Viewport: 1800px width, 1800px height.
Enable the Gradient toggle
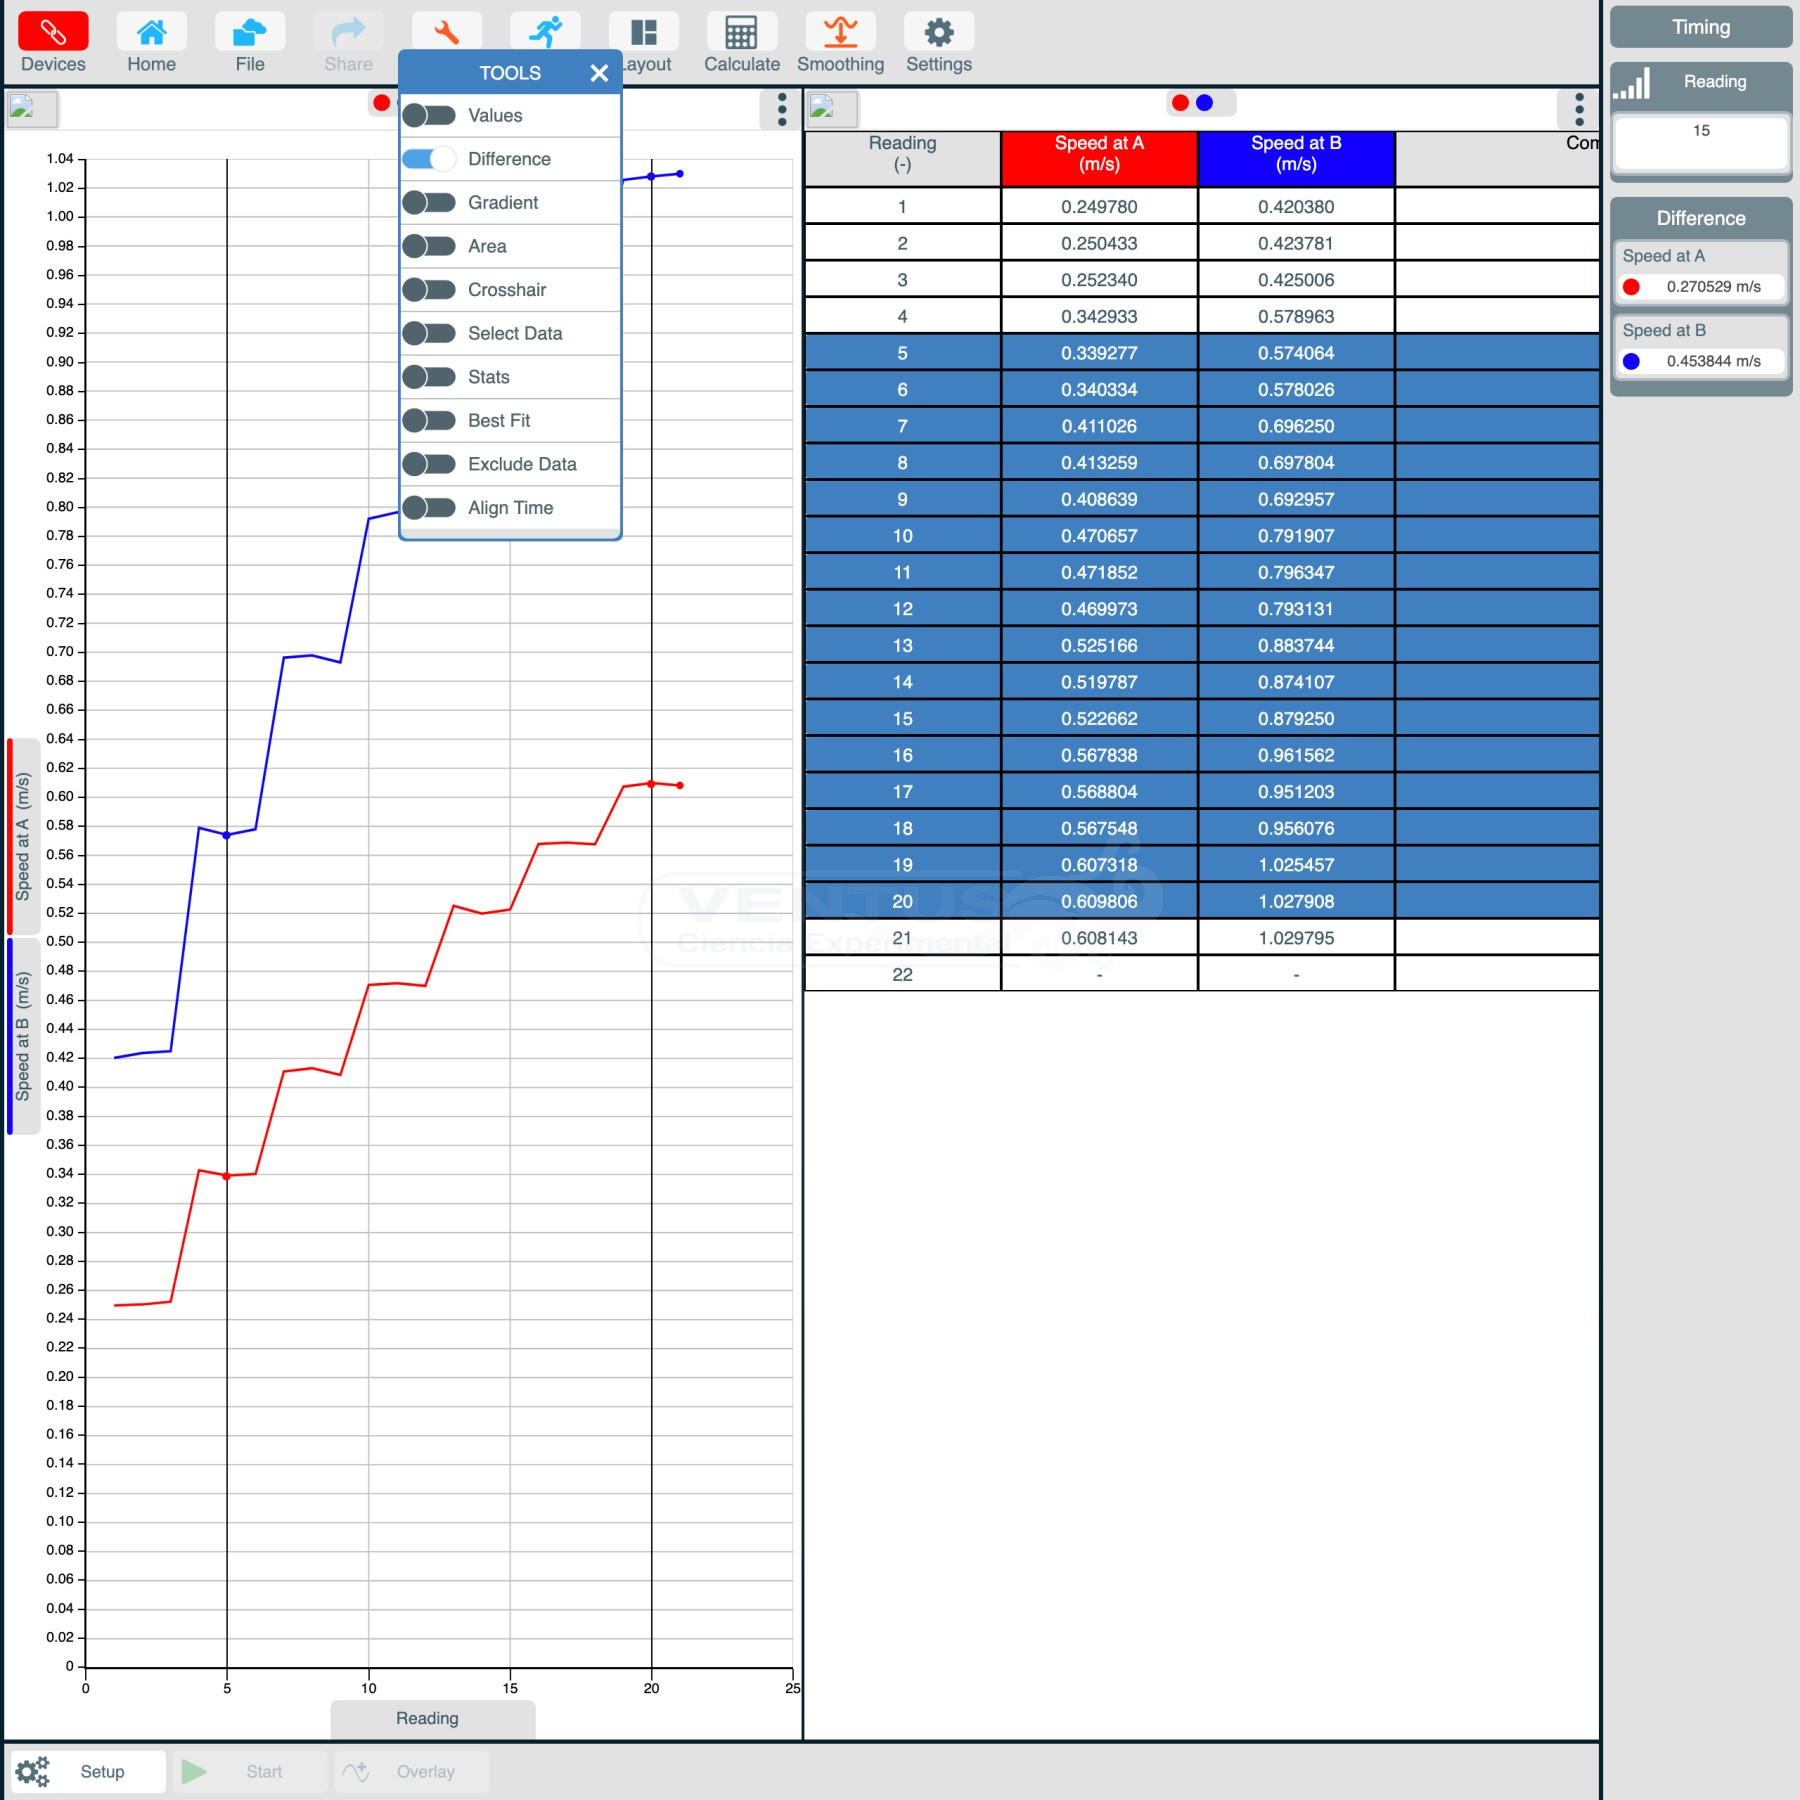tap(429, 203)
